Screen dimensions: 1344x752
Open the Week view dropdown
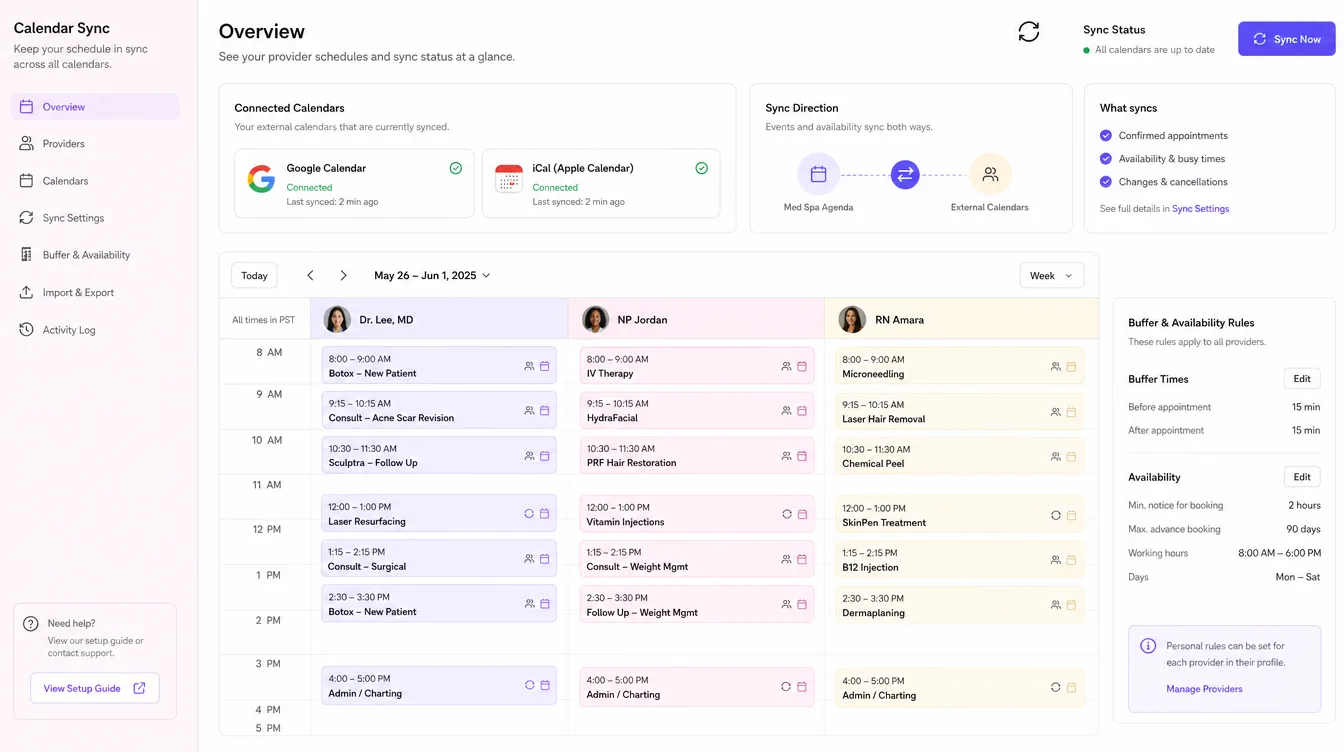coord(1052,276)
